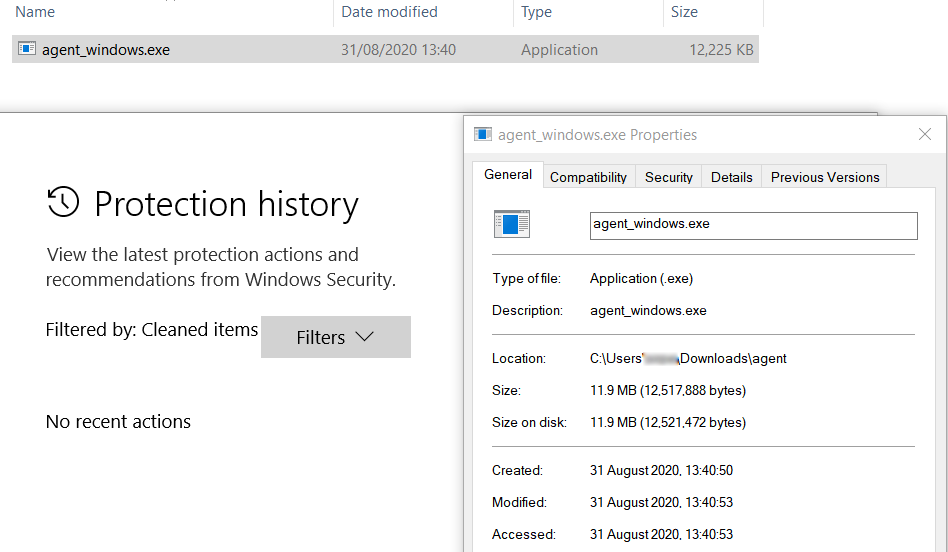Image resolution: width=948 pixels, height=552 pixels.
Task: Click the large application icon in General tab
Action: coord(511,224)
